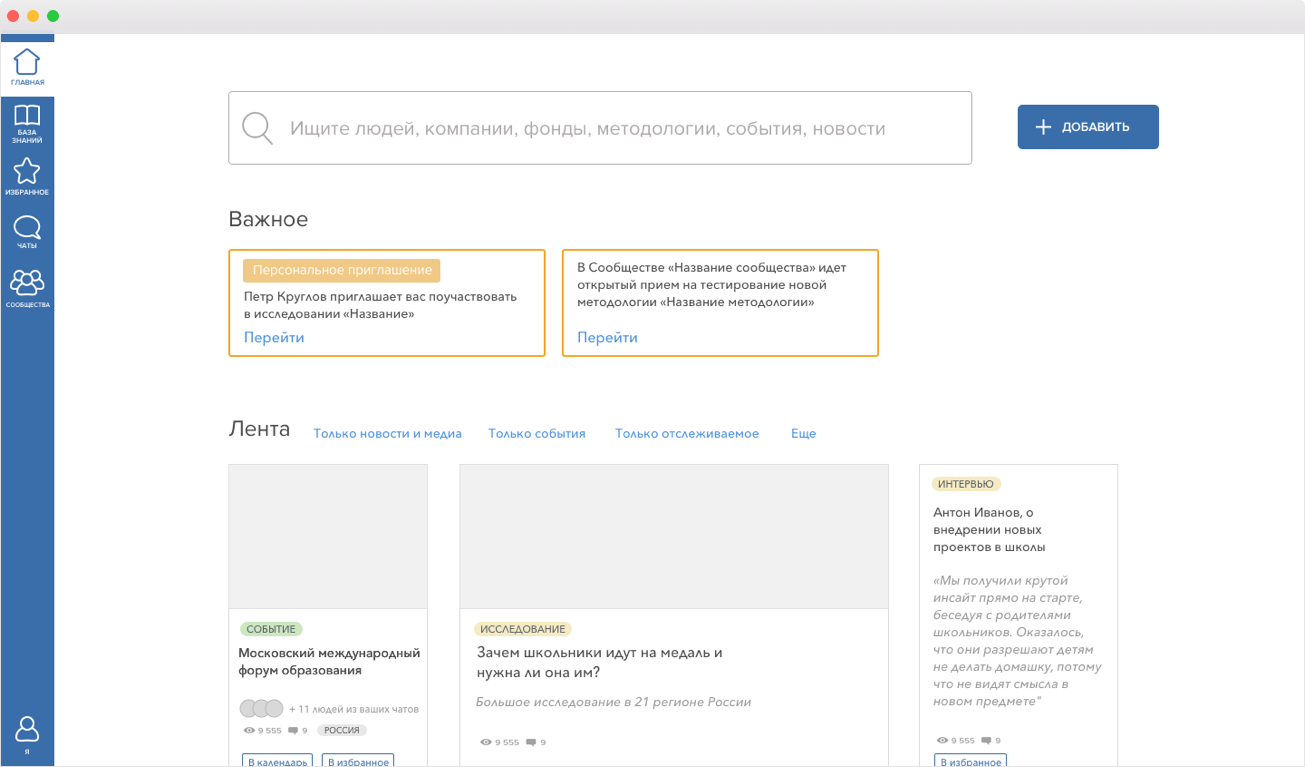1305x767 pixels.
Task: Go to the Главная home icon
Action: point(27,64)
